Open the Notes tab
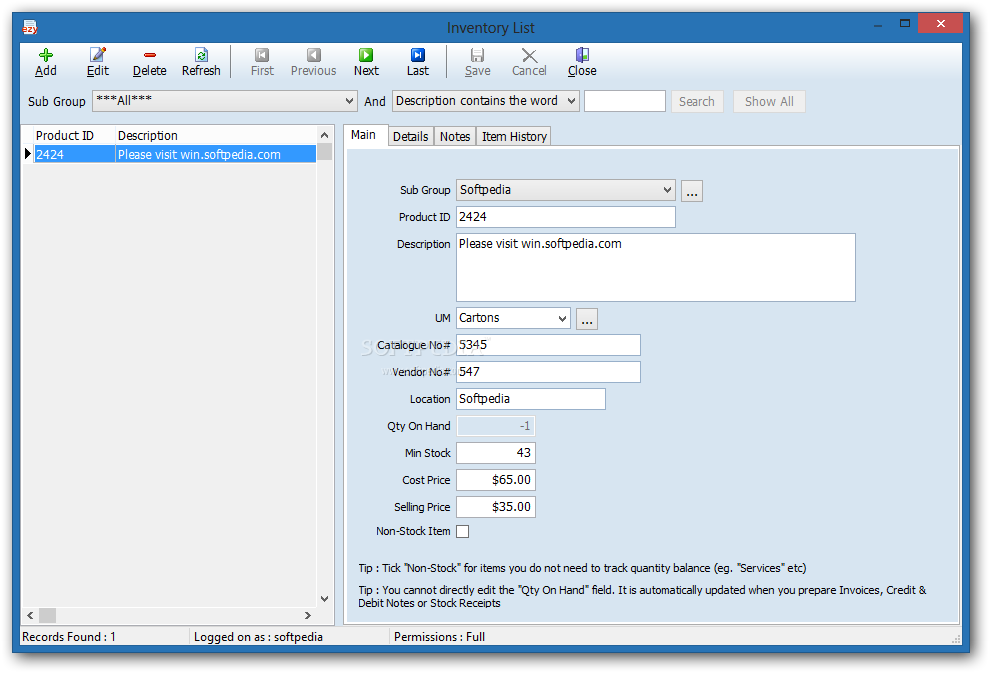 (x=455, y=136)
